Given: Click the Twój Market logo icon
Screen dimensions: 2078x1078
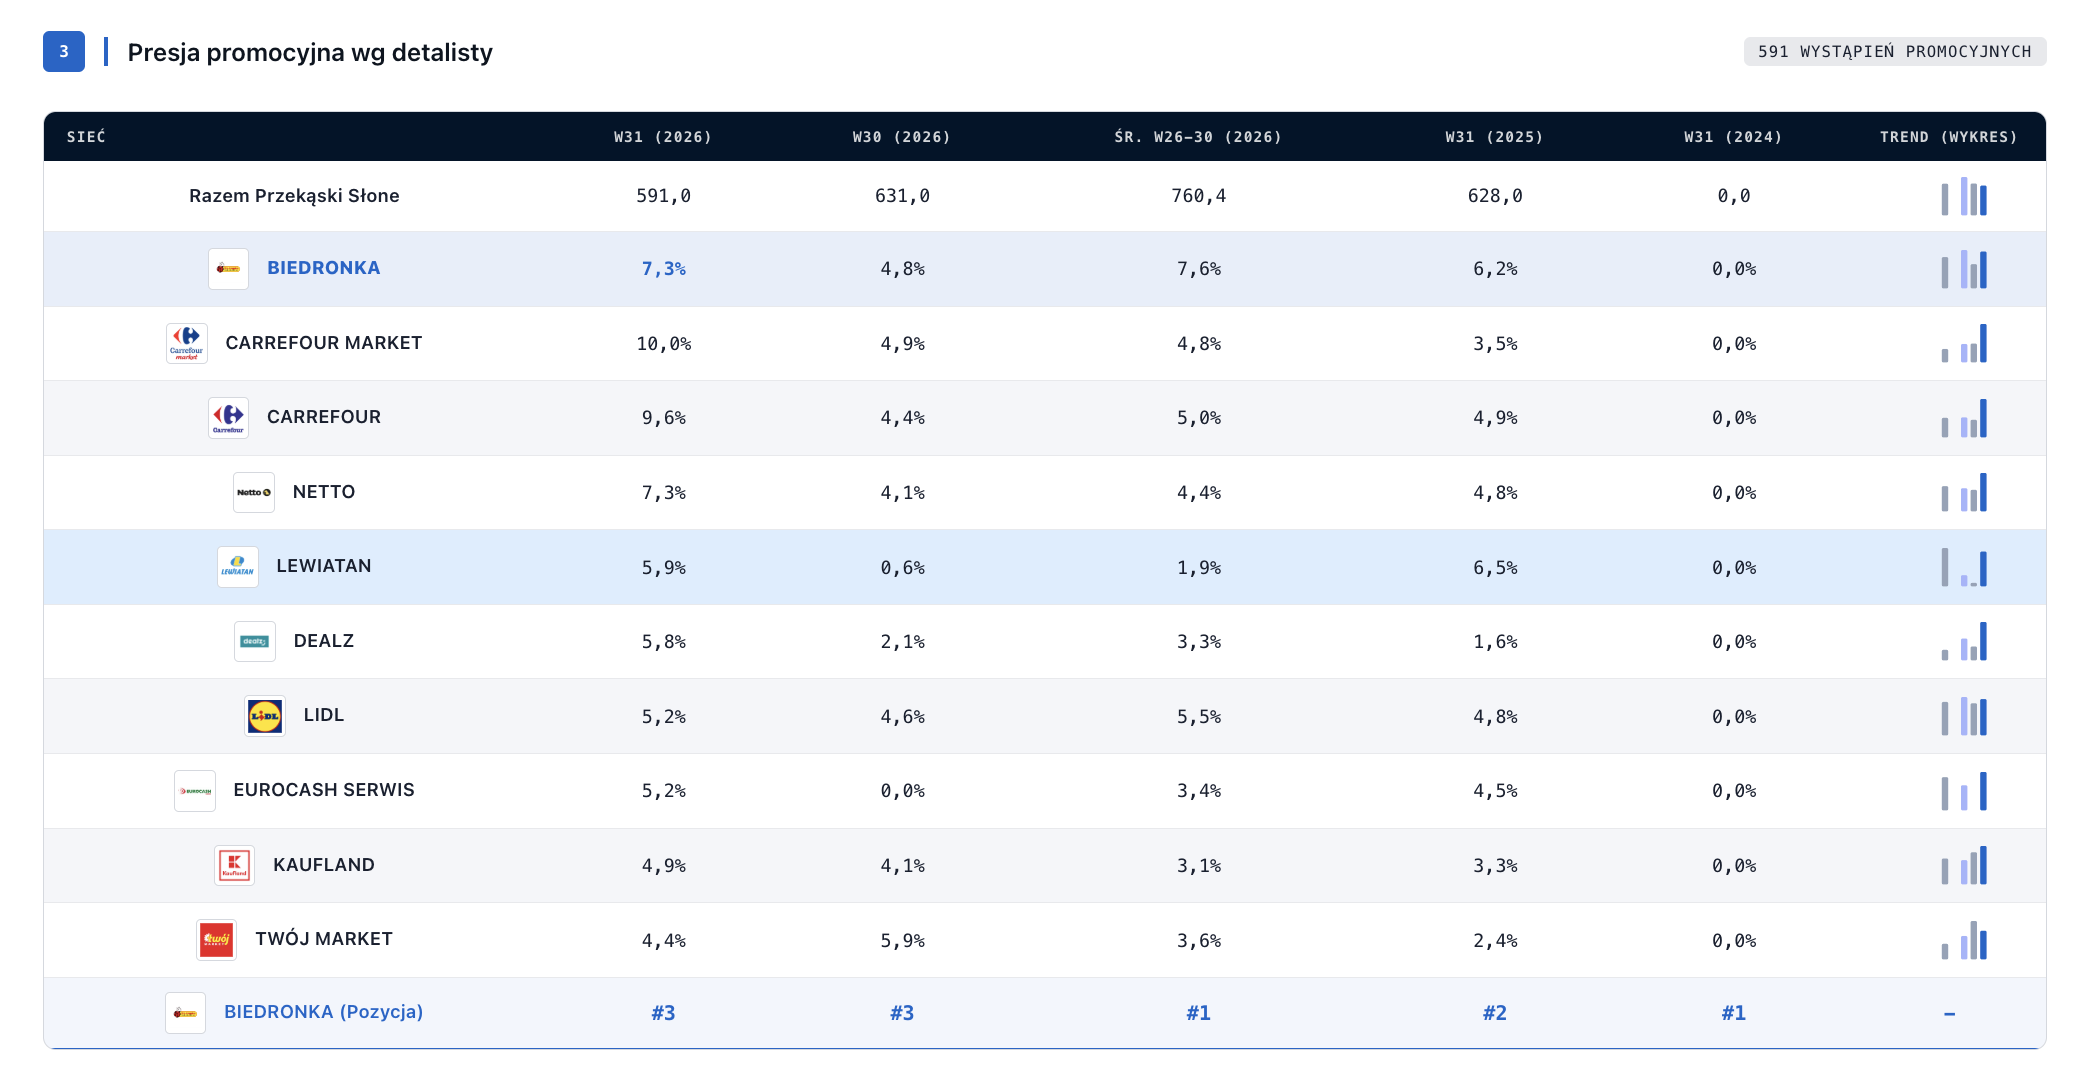Looking at the screenshot, I should (x=216, y=940).
